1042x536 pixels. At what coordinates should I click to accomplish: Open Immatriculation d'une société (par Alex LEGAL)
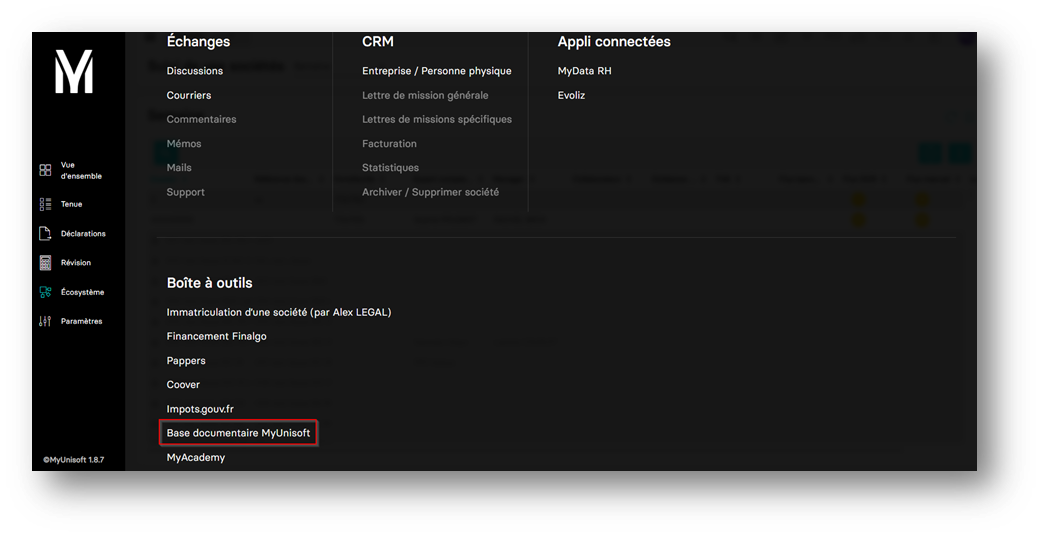coord(279,312)
